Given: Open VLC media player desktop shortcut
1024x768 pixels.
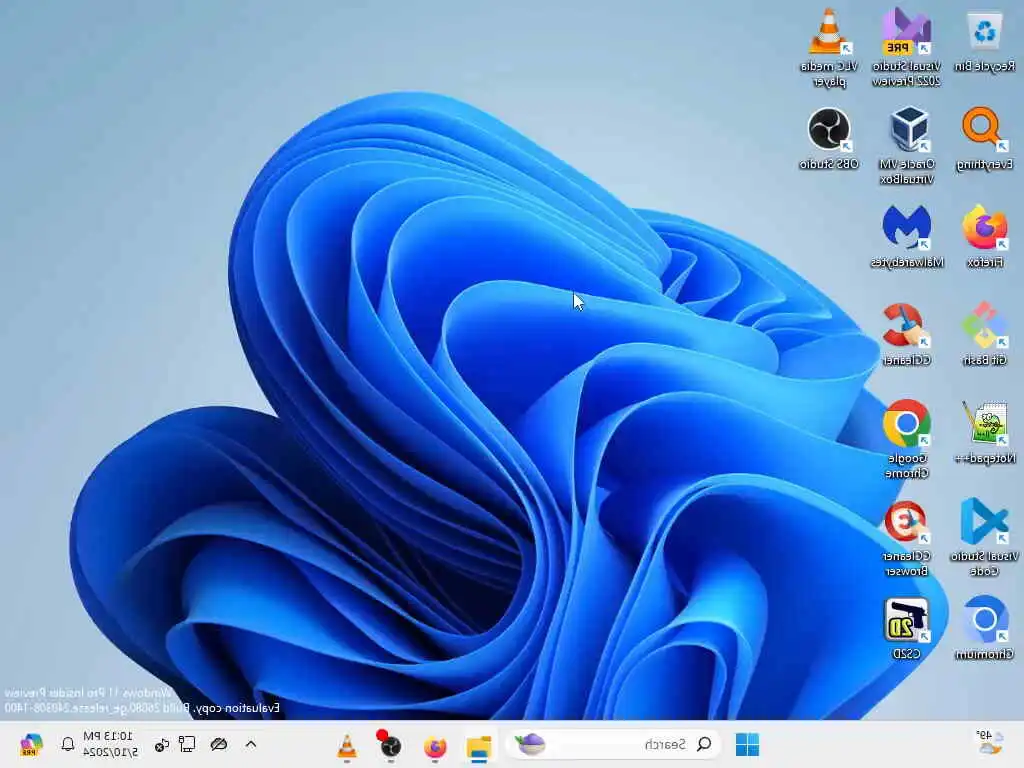Looking at the screenshot, I should click(x=828, y=48).
